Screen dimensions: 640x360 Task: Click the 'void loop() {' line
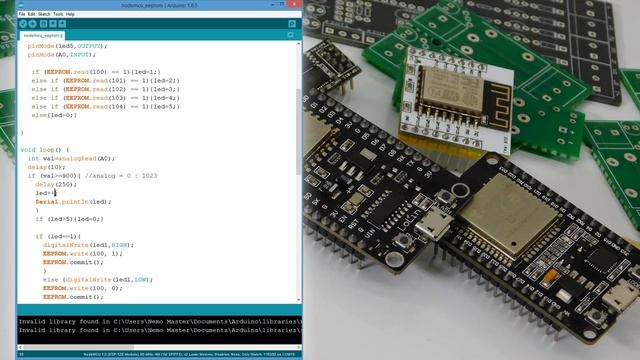(45, 150)
